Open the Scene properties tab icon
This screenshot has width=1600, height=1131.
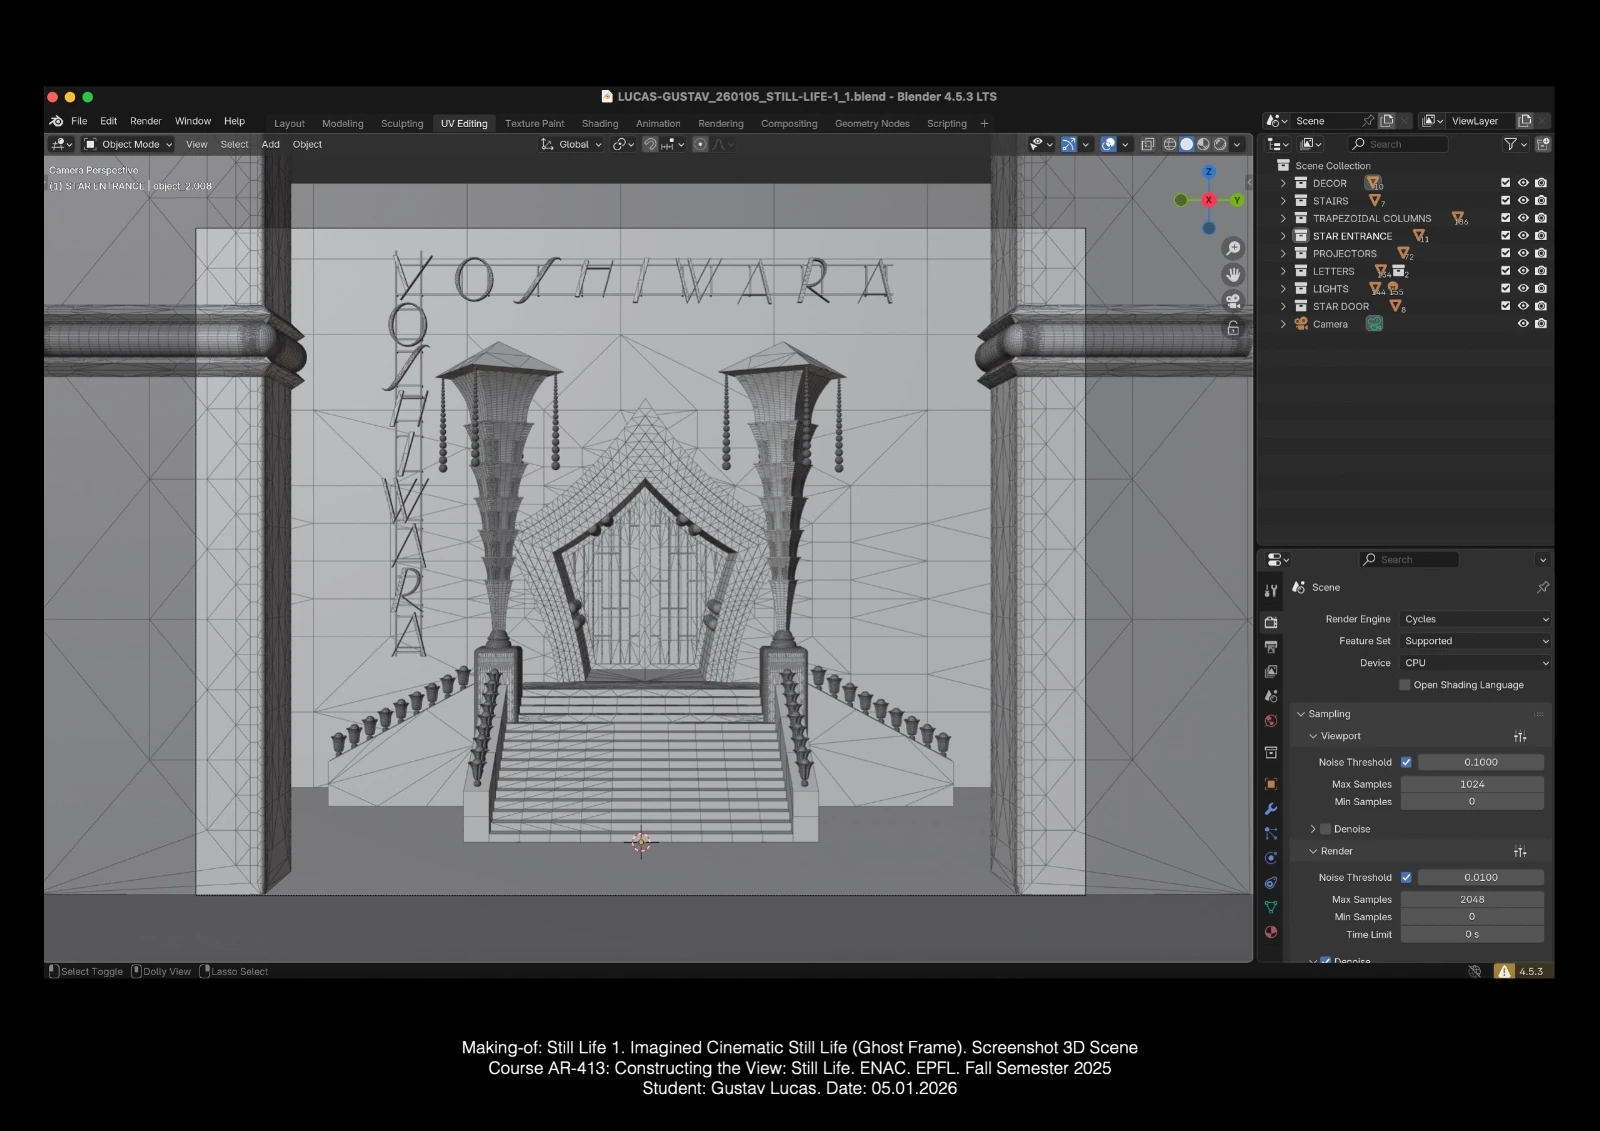[x=1271, y=696]
